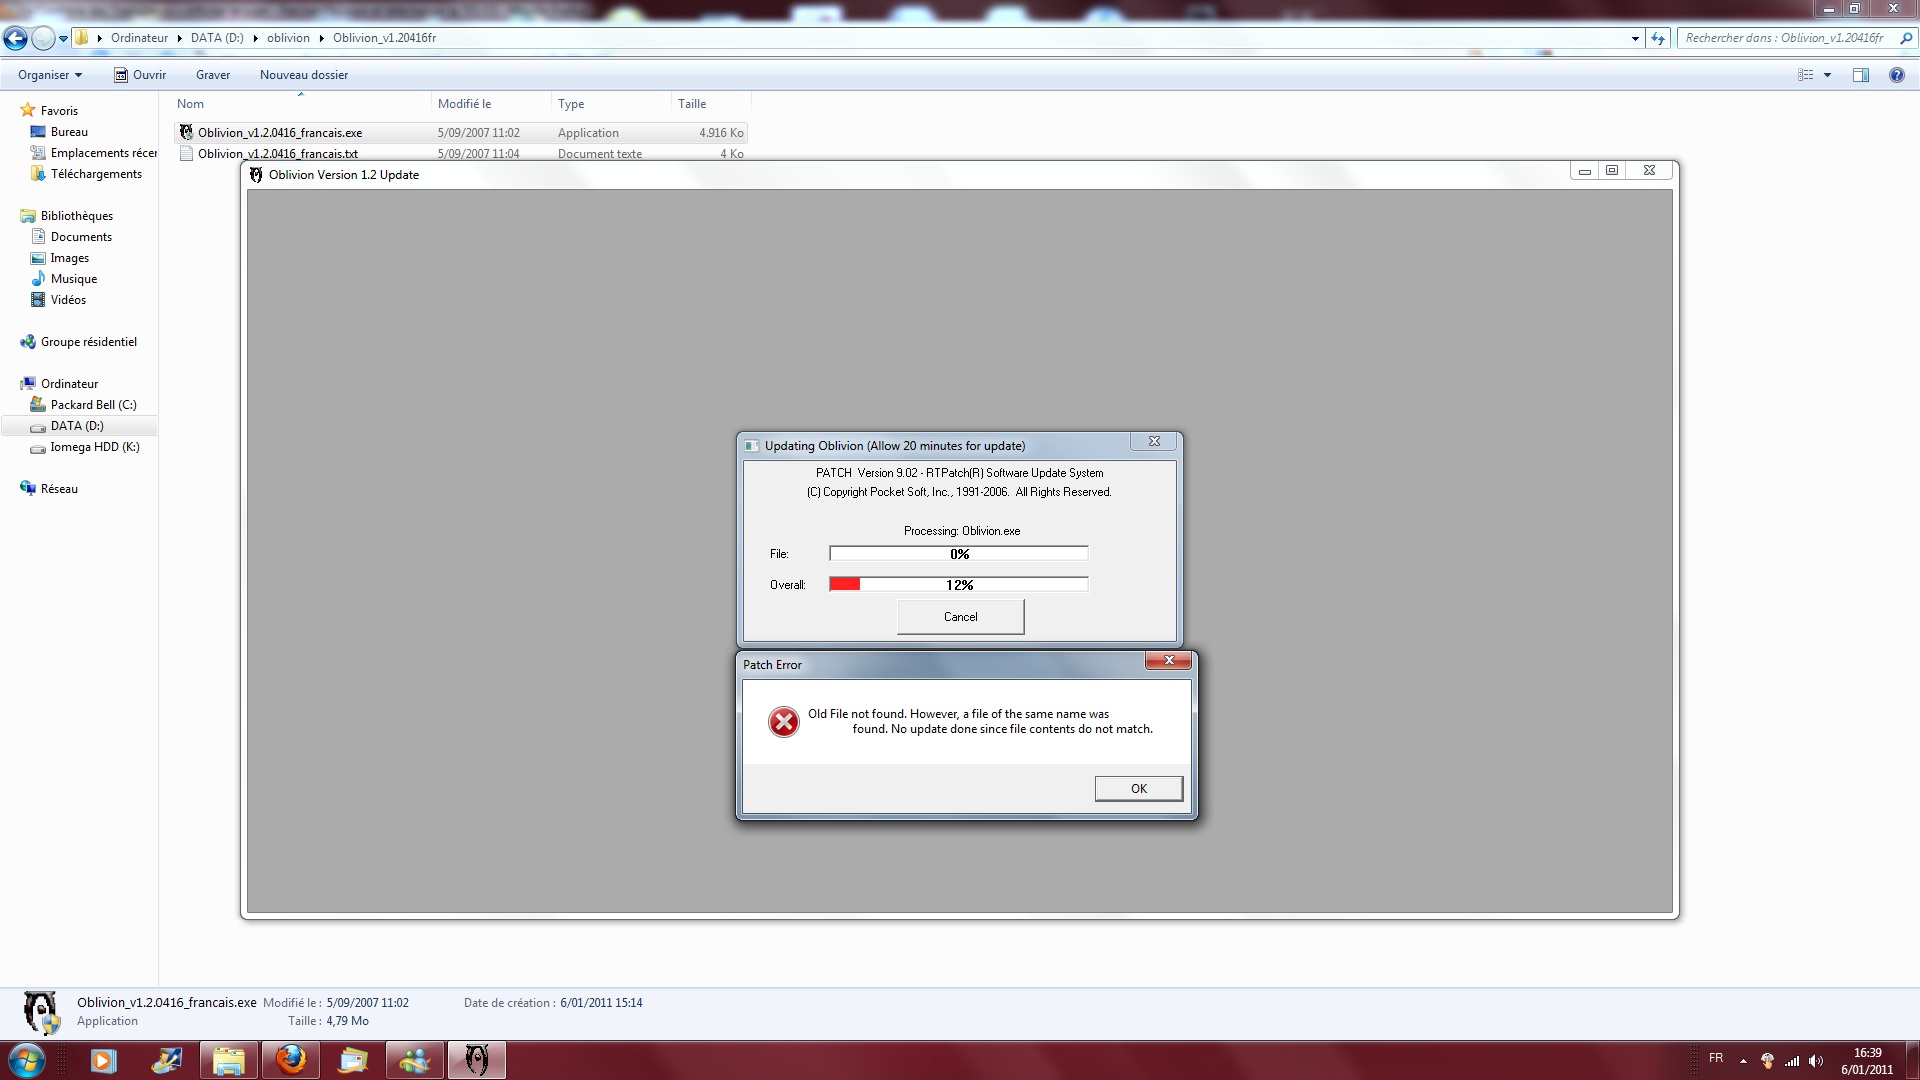Open Packard Bell (C:) drive

coord(93,405)
